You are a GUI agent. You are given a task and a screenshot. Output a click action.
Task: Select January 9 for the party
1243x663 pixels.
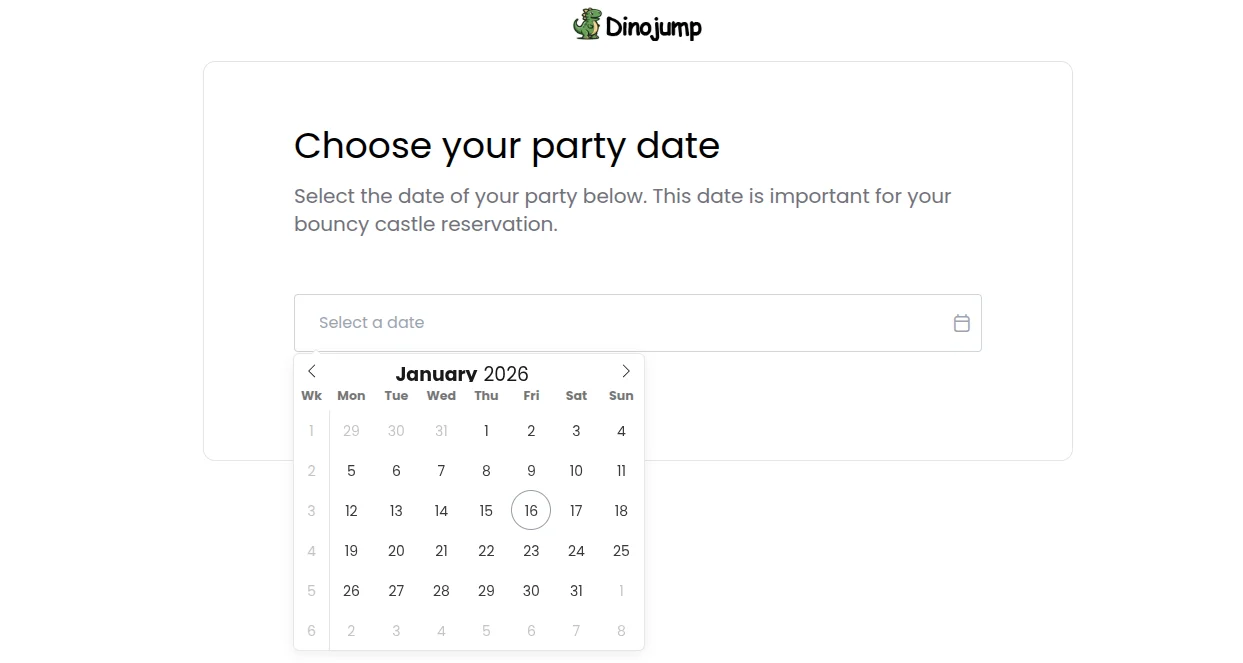coord(531,470)
